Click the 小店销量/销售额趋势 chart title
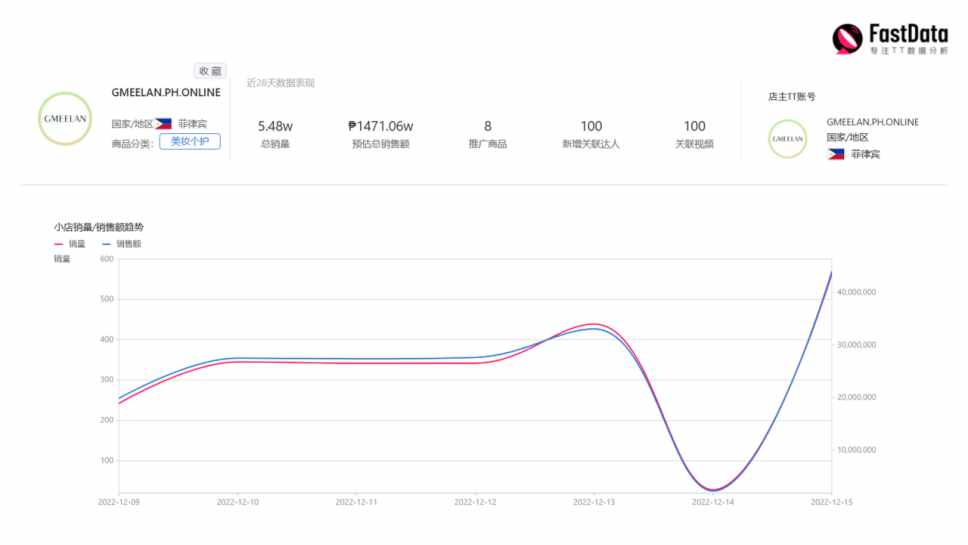Screen dimensions: 968x545 tap(99, 227)
